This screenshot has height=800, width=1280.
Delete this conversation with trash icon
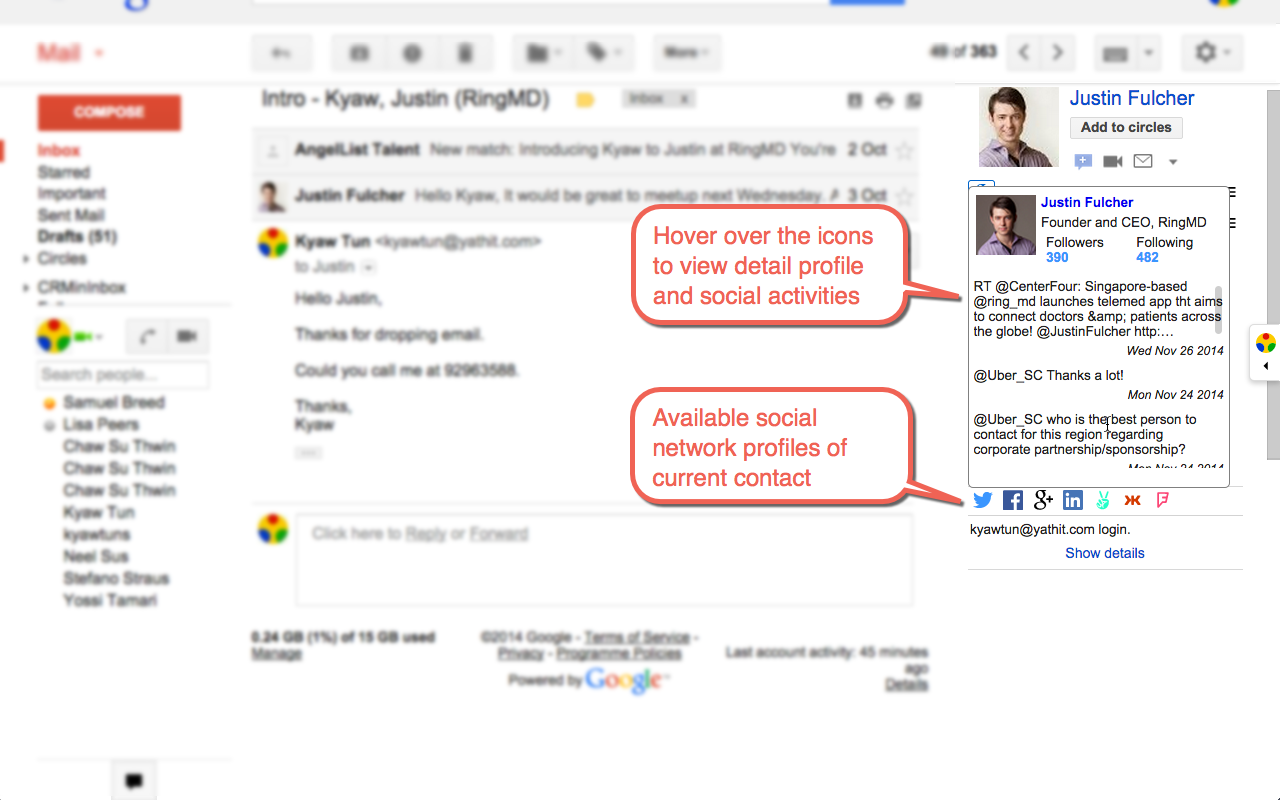coord(465,53)
